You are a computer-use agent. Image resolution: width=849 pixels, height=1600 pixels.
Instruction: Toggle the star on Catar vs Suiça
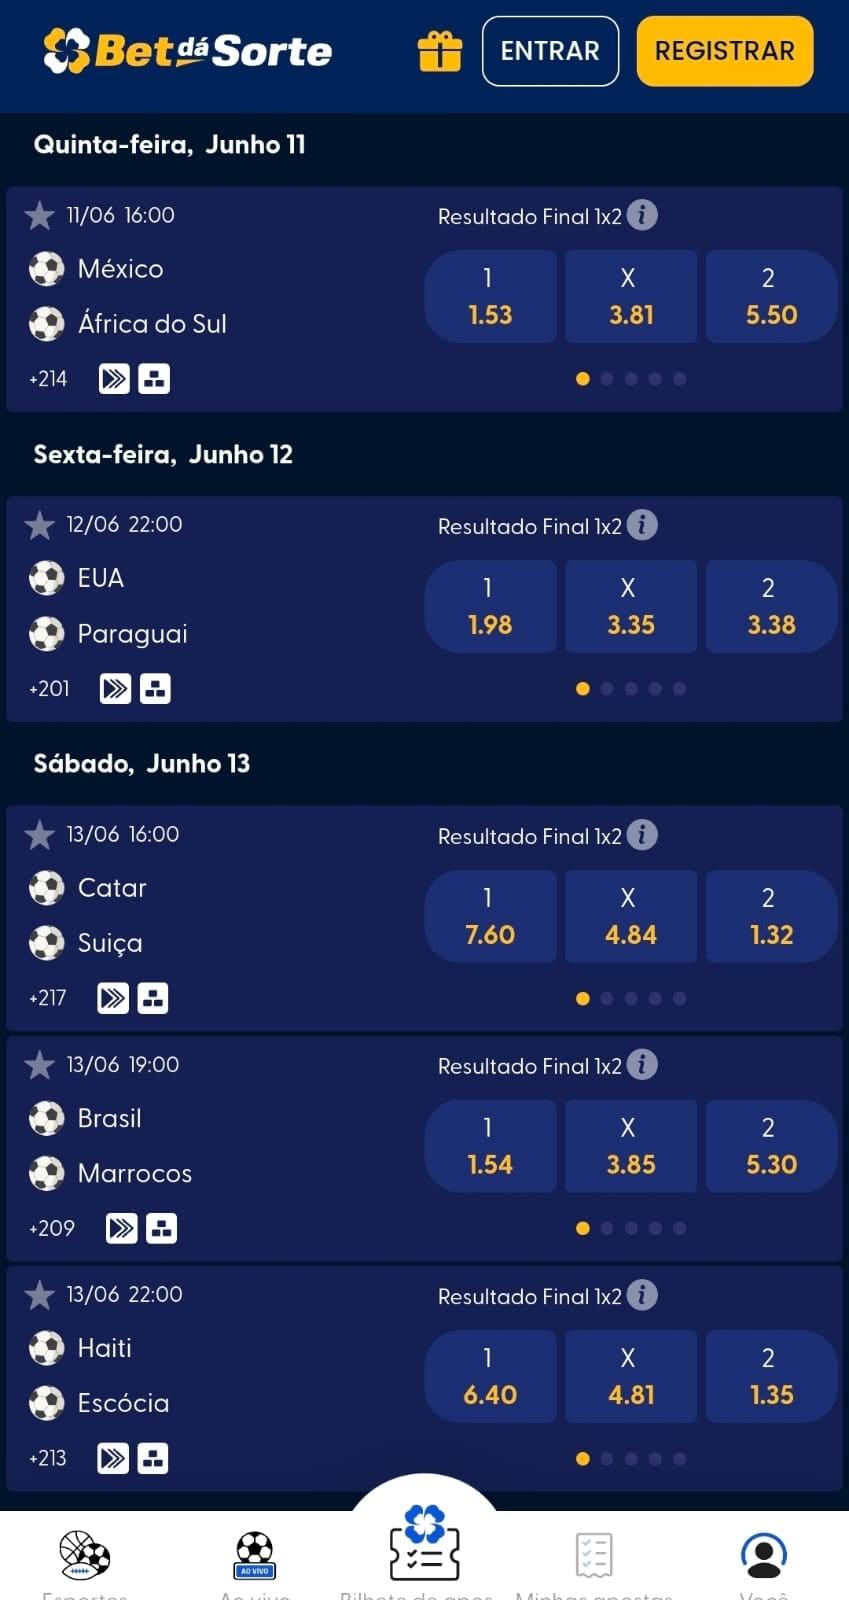[x=40, y=834]
